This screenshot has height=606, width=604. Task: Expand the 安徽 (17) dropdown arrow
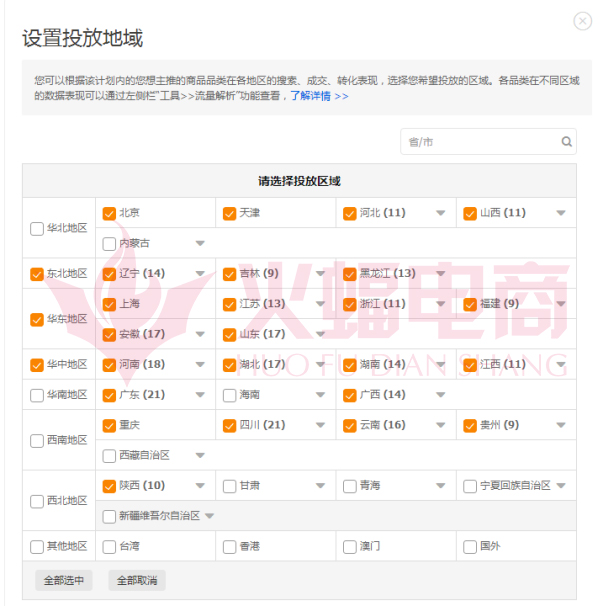pos(200,334)
